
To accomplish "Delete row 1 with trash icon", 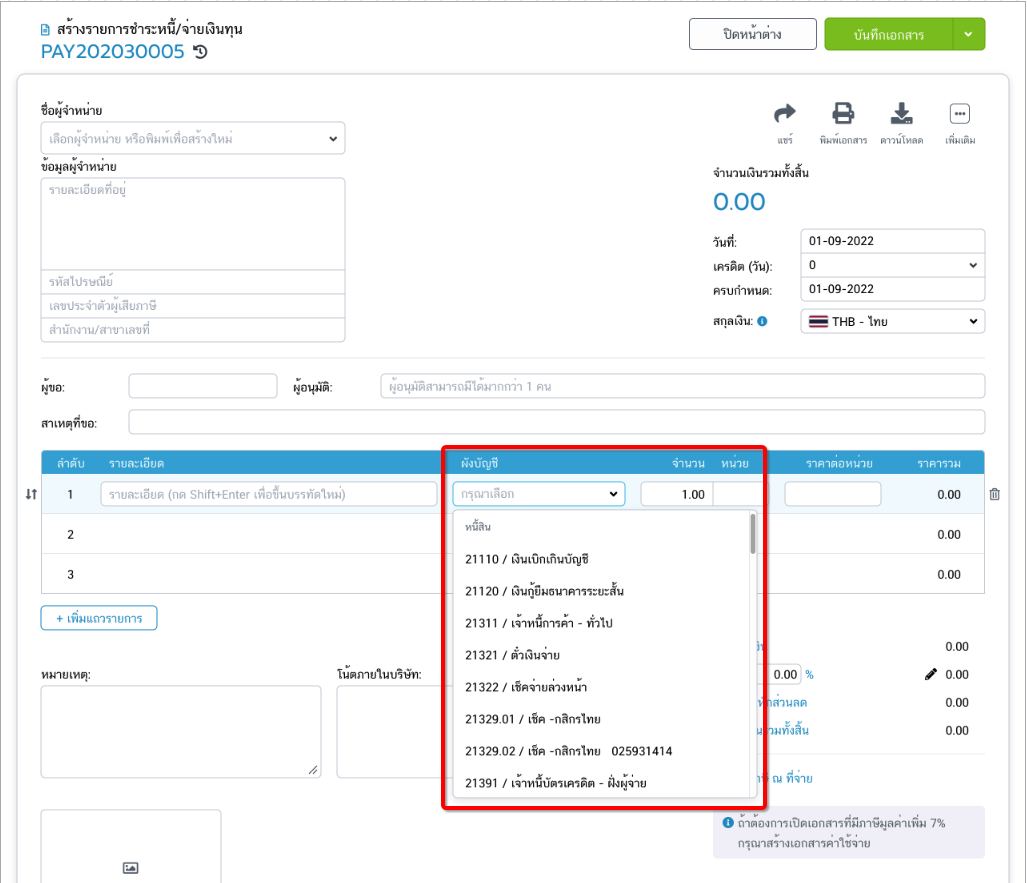I will coord(994,494).
